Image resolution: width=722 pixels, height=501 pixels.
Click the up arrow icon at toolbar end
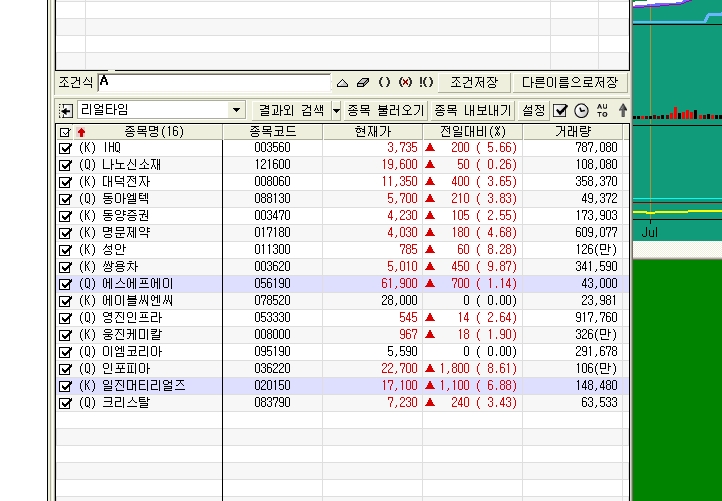coord(622,110)
